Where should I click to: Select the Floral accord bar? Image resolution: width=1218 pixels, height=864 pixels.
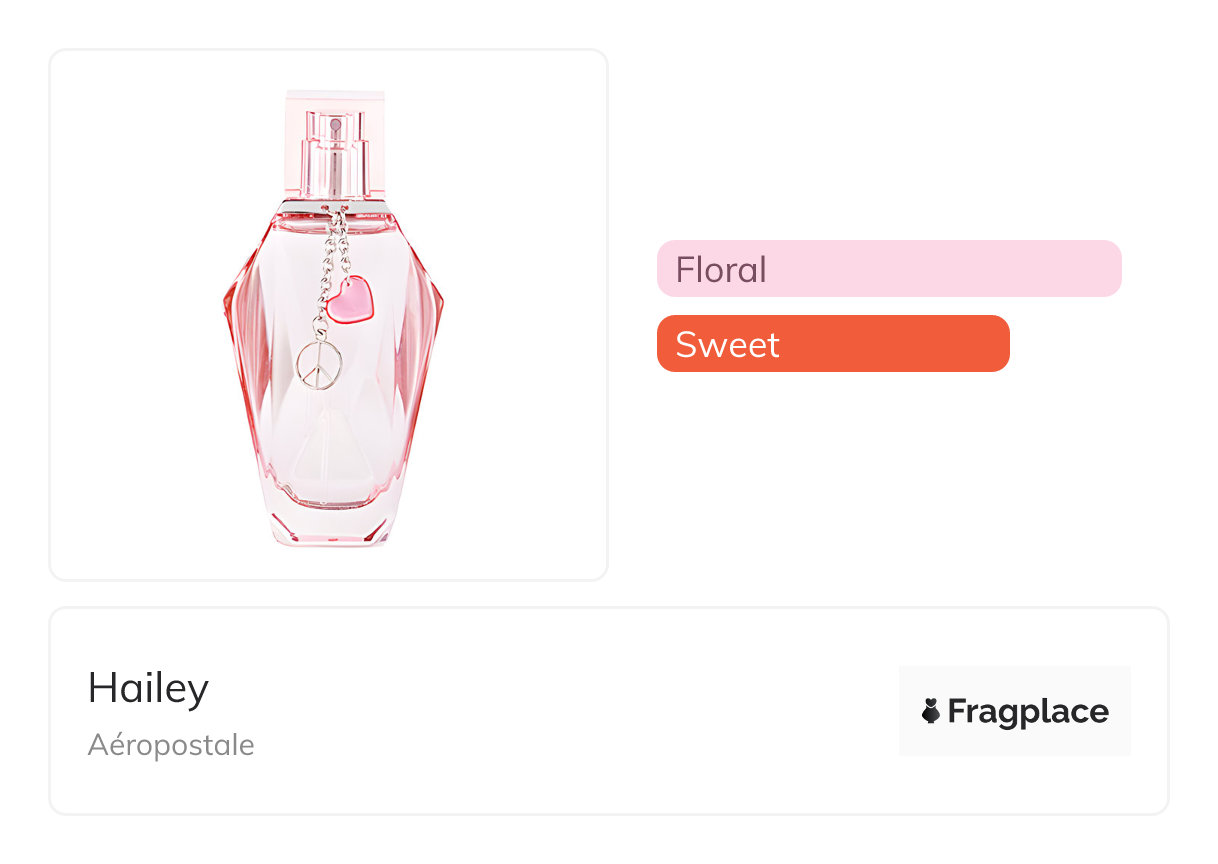point(888,269)
